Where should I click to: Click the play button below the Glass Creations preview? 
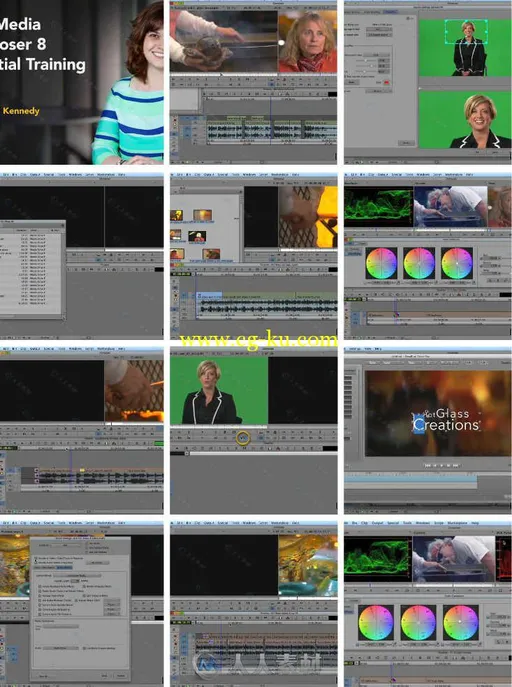(x=441, y=465)
